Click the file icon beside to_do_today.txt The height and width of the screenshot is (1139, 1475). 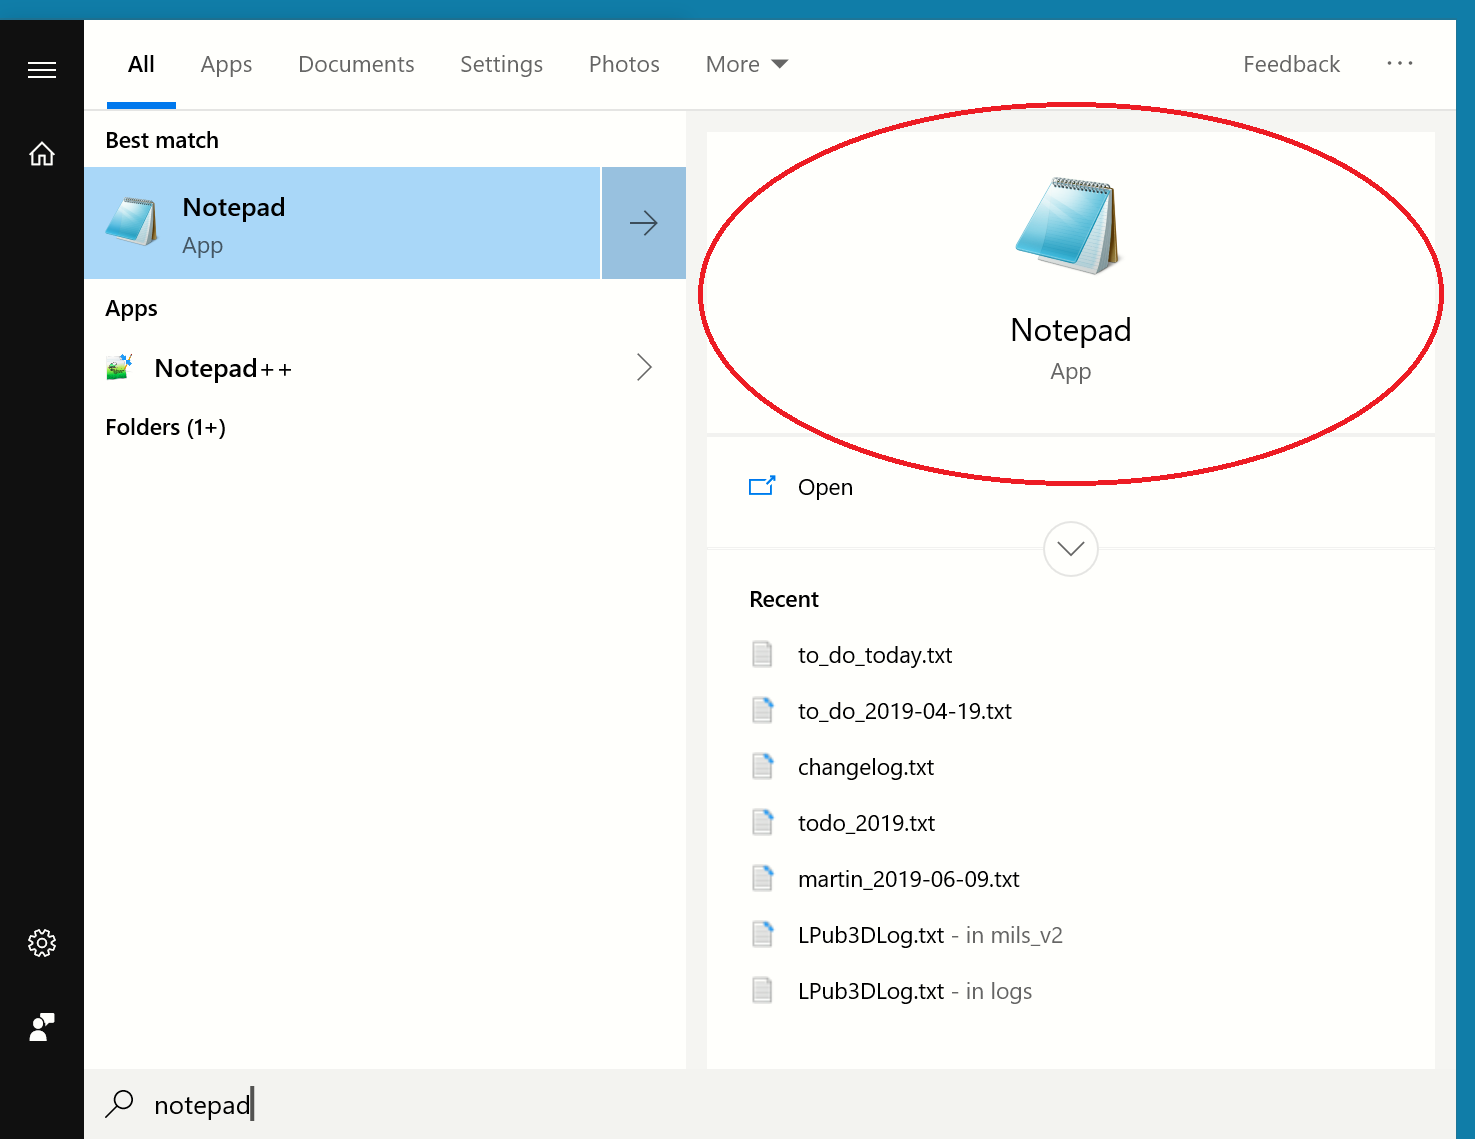(762, 654)
